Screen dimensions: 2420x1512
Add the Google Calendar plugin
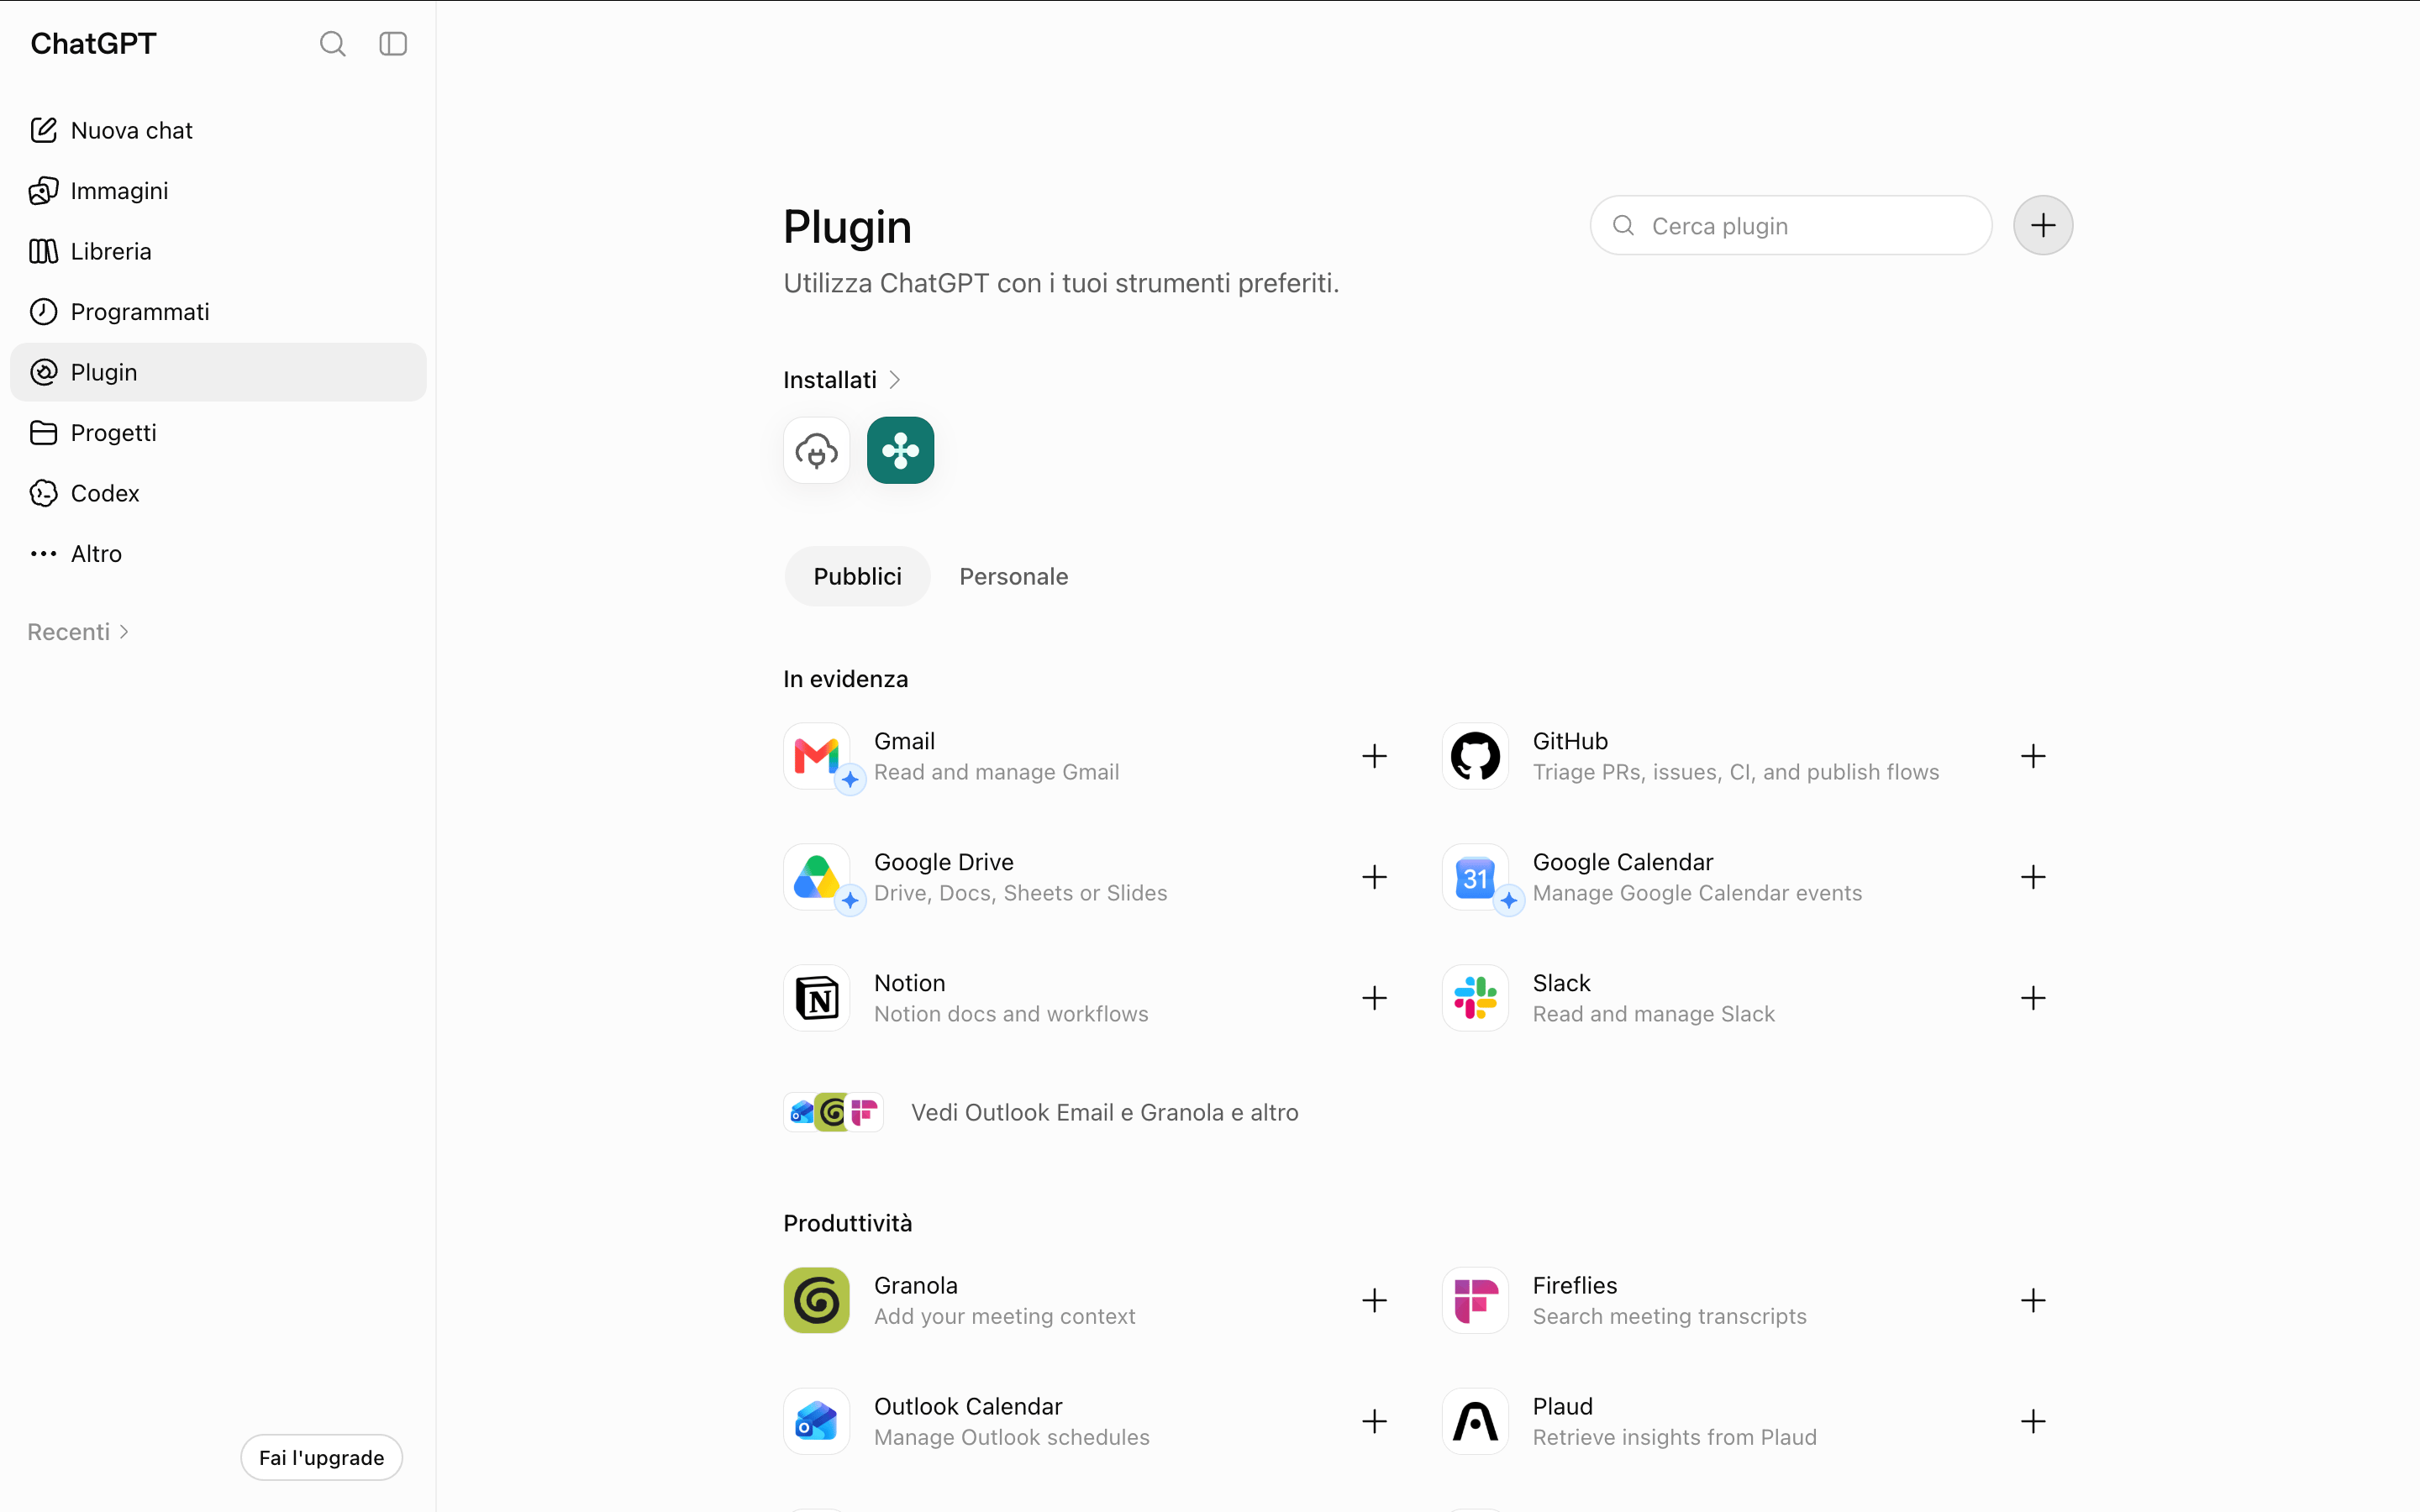pos(2033,877)
